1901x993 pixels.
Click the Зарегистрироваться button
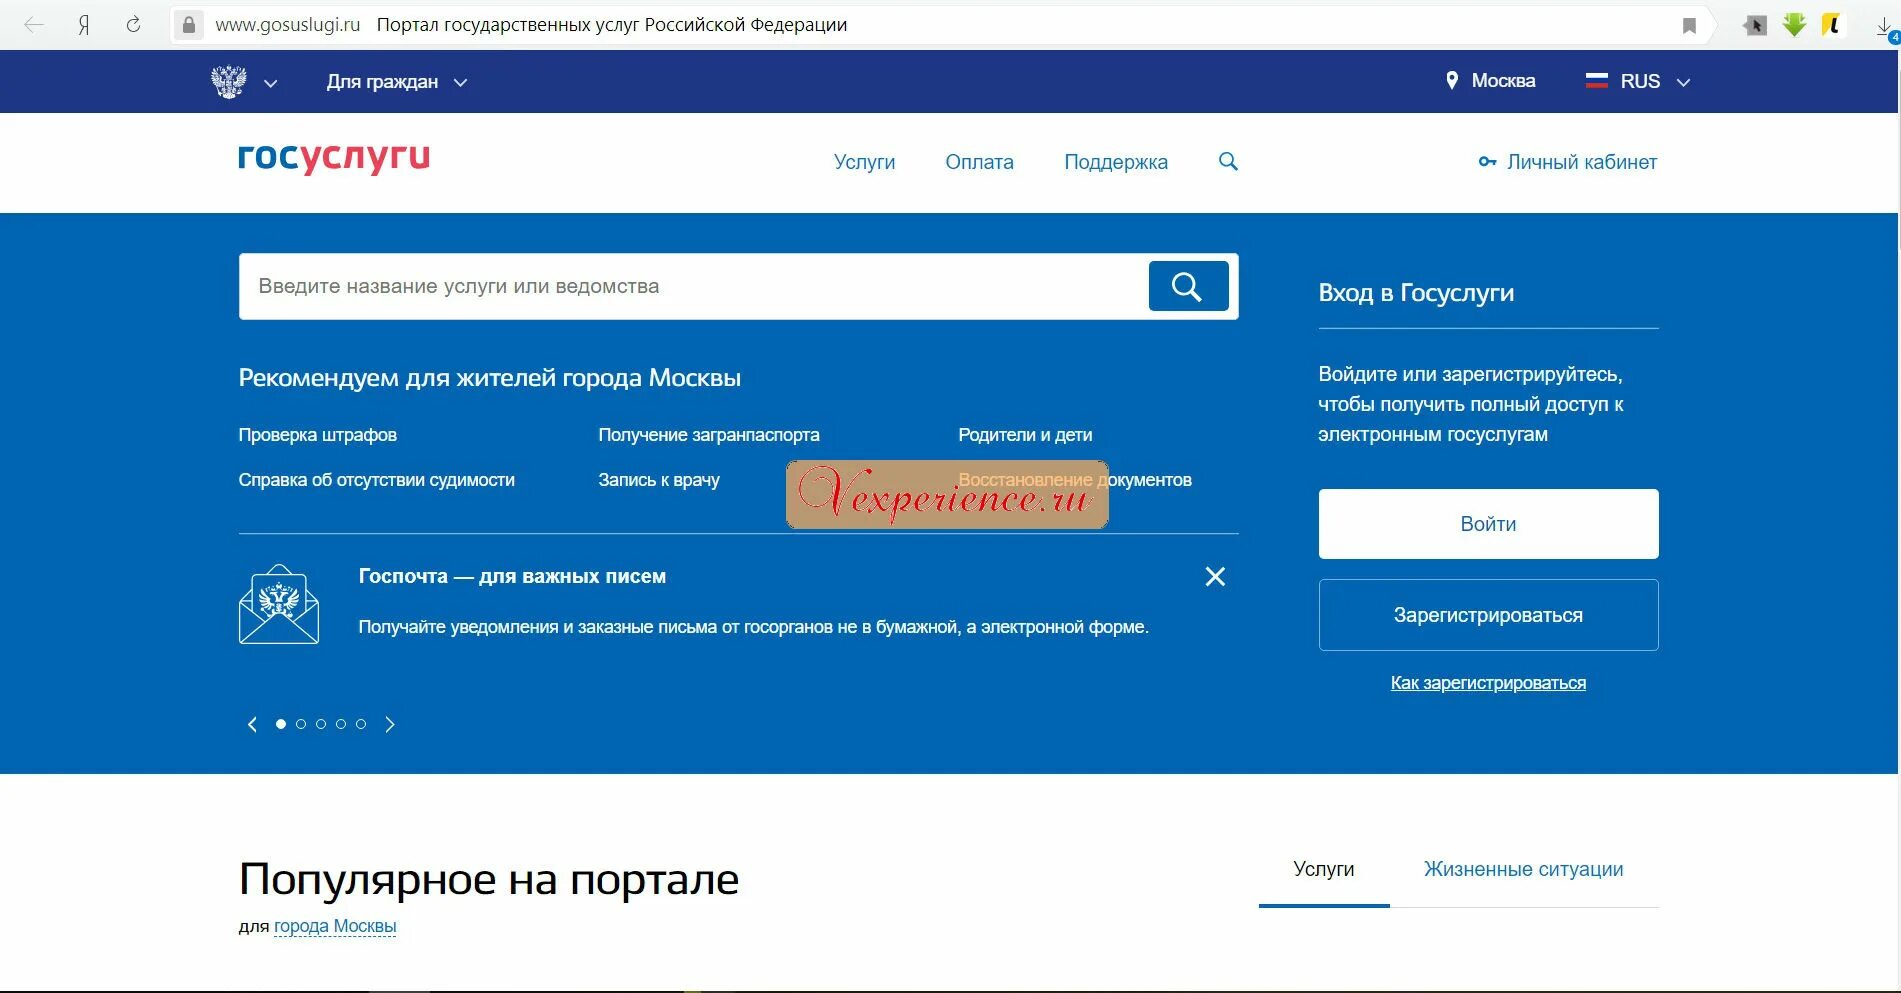pyautogui.click(x=1488, y=615)
